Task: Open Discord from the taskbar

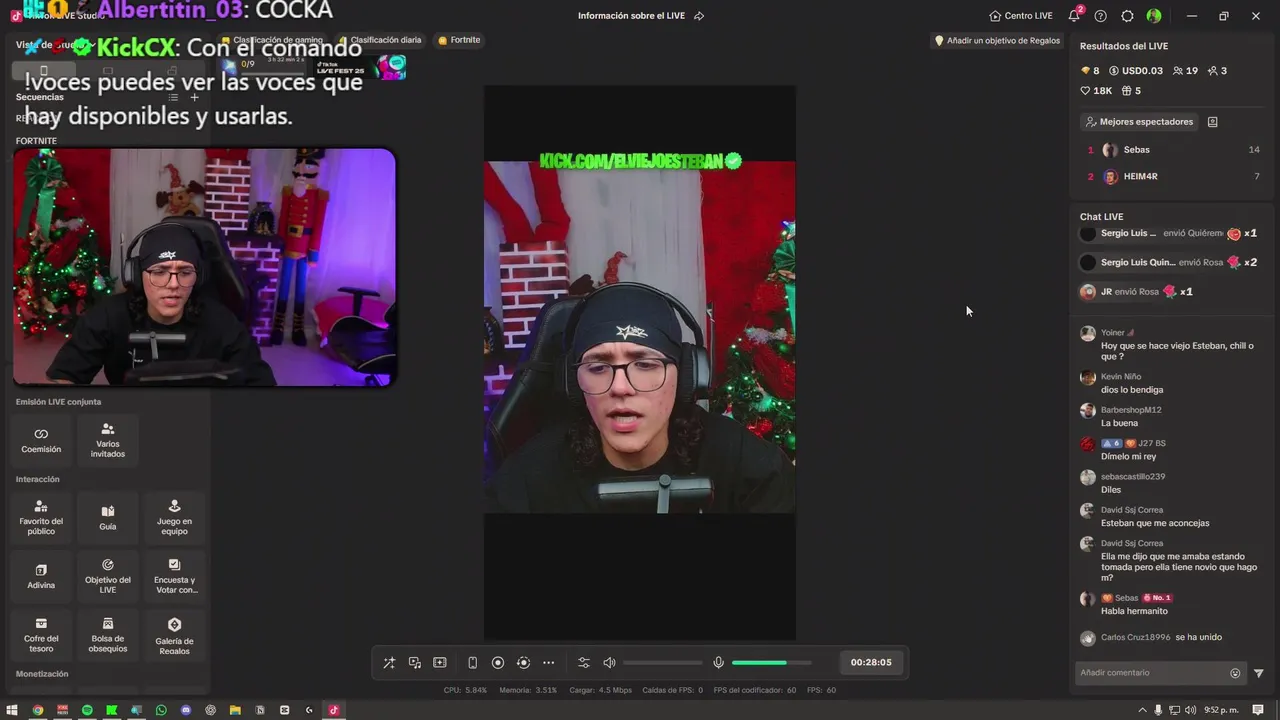Action: pyautogui.click(x=186, y=710)
